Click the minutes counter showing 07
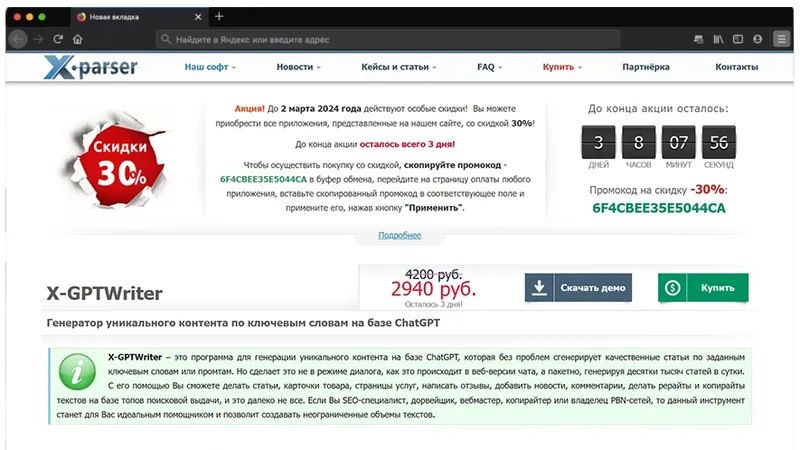 [x=679, y=142]
